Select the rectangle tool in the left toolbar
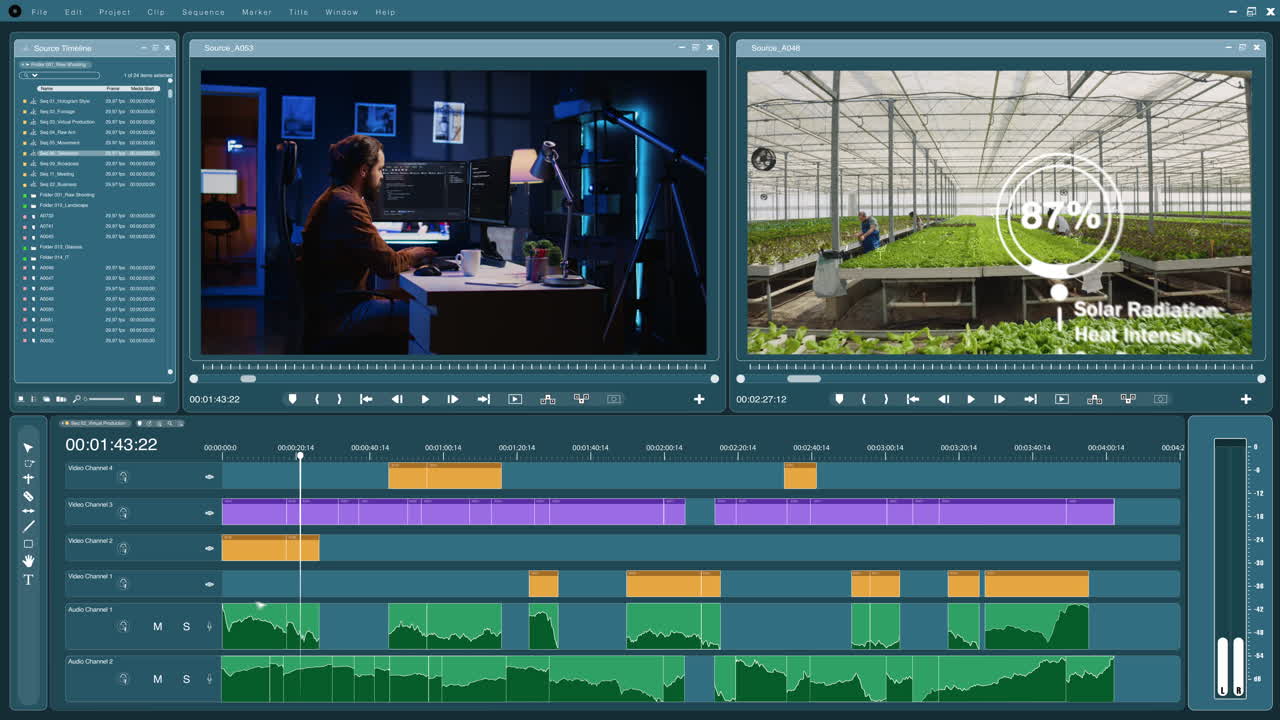Screen dimensions: 1280x720 pyautogui.click(x=28, y=543)
